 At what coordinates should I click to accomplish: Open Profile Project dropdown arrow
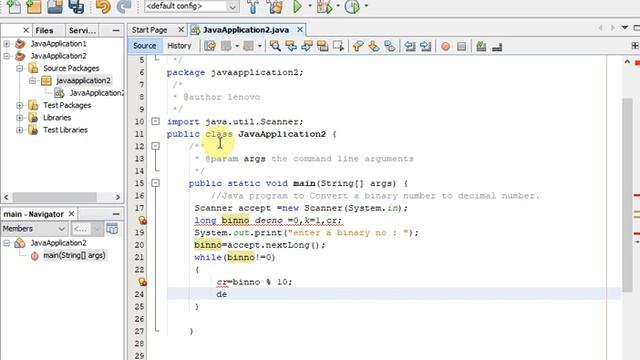[x=366, y=6]
